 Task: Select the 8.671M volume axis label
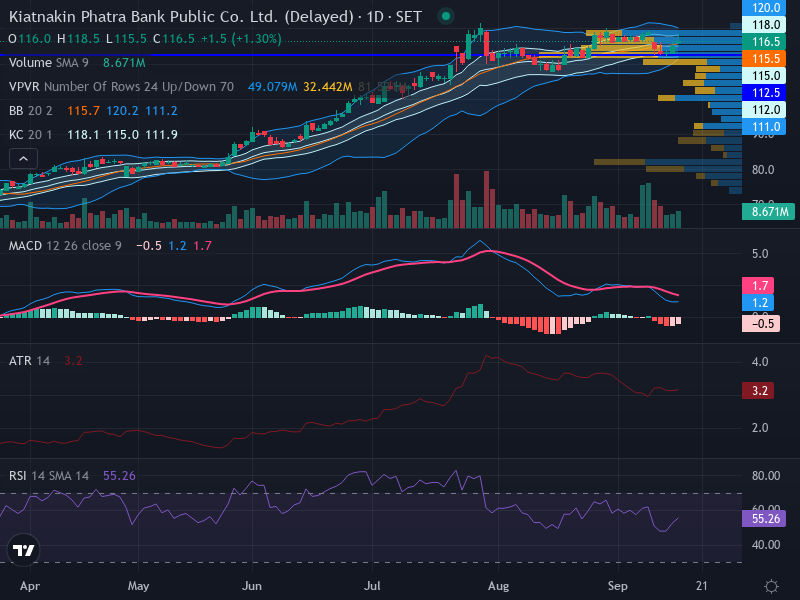pyautogui.click(x=768, y=211)
